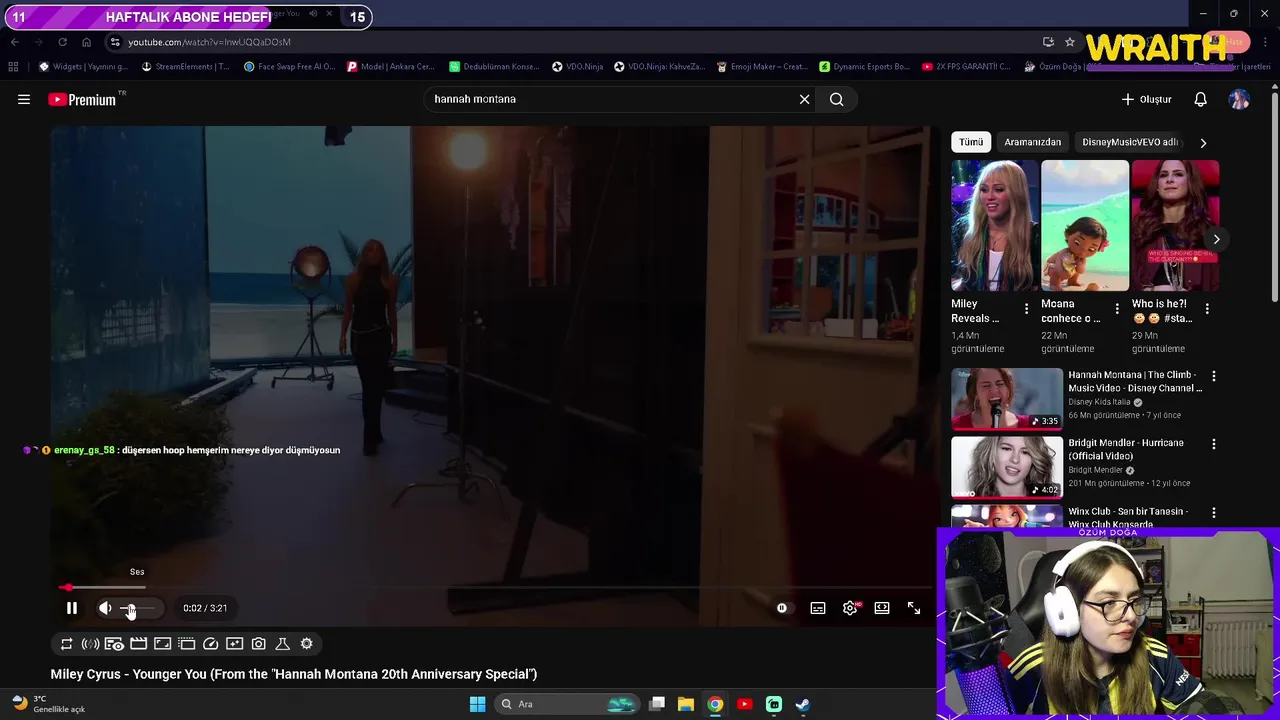Click the screen-with-plus icon under video
The image size is (1280, 720).
point(234,644)
